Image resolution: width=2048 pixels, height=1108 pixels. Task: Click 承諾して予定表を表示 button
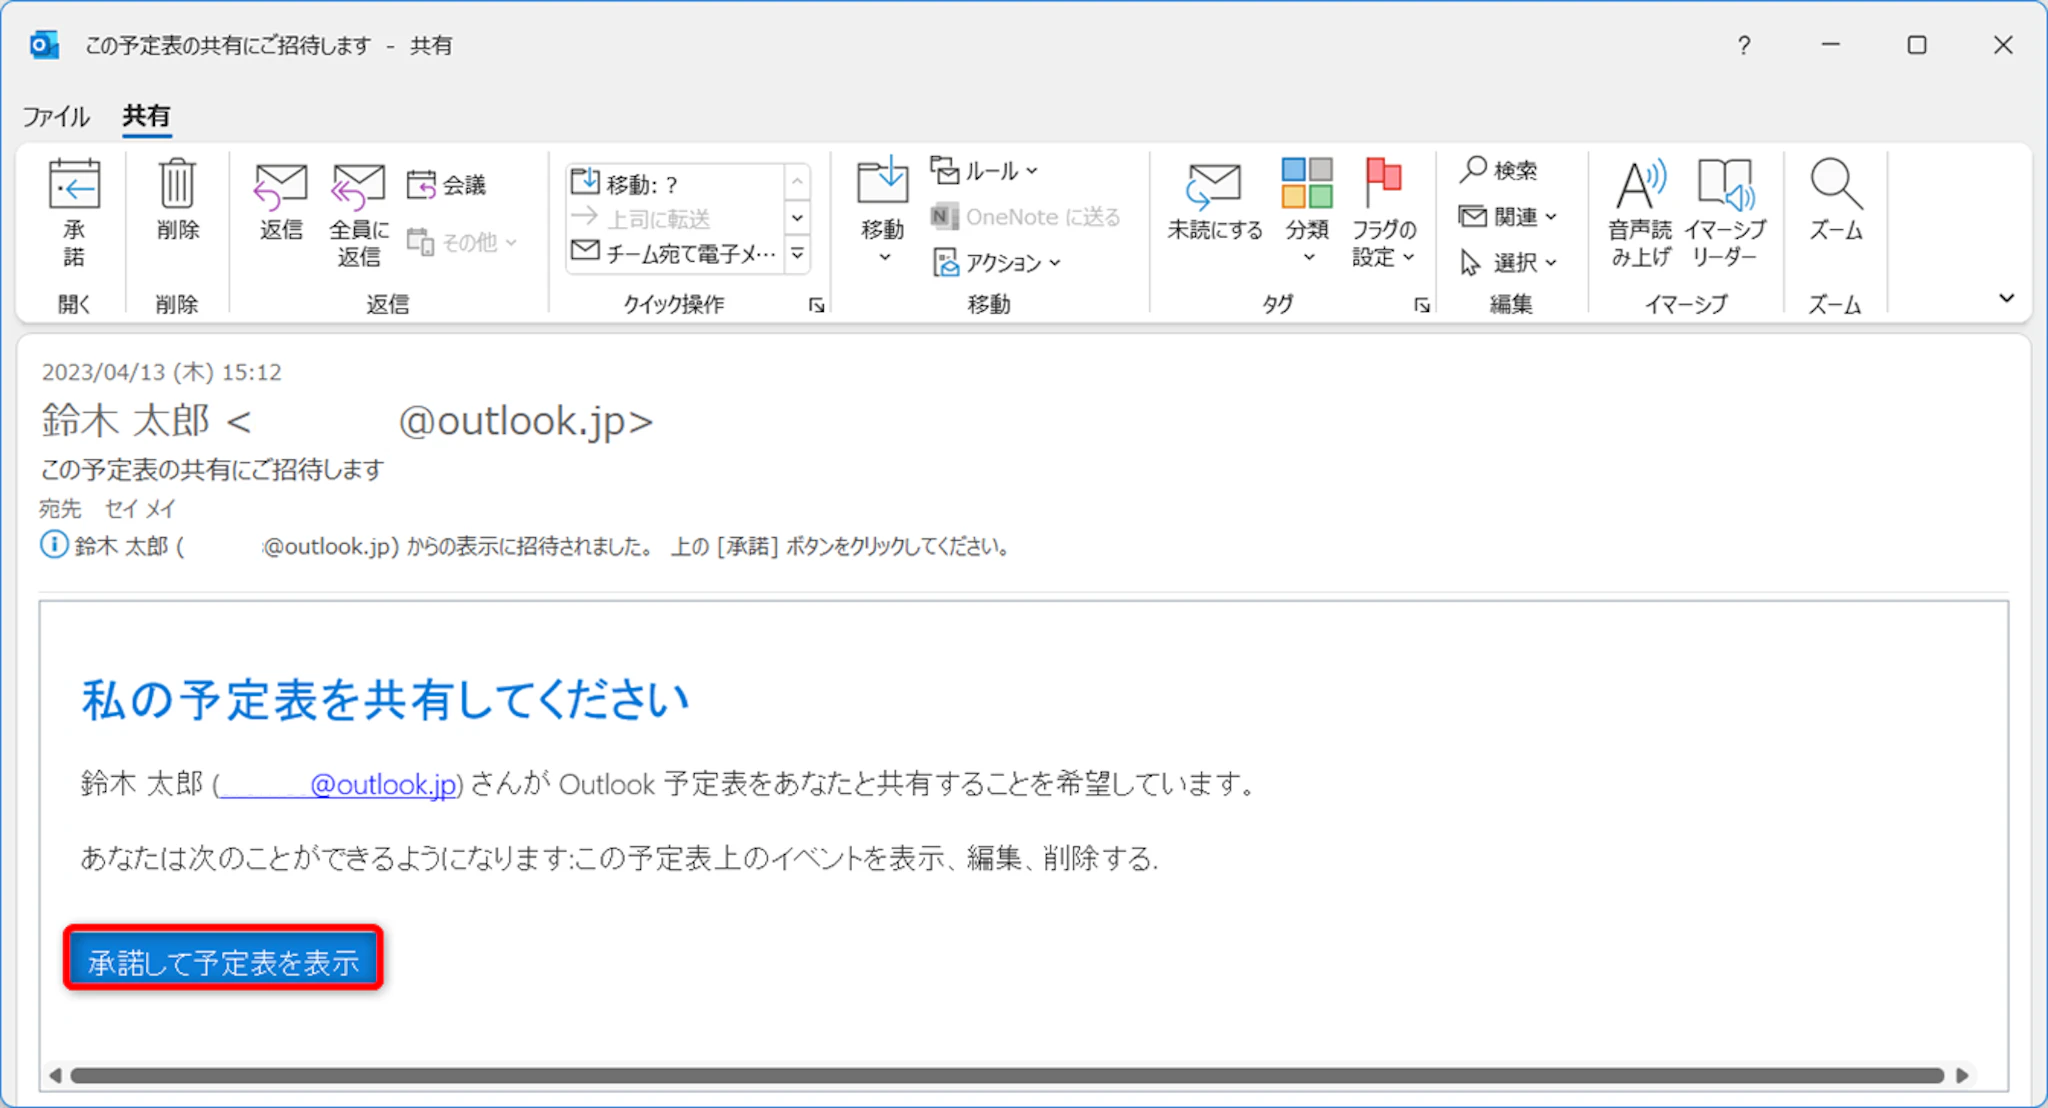223,961
